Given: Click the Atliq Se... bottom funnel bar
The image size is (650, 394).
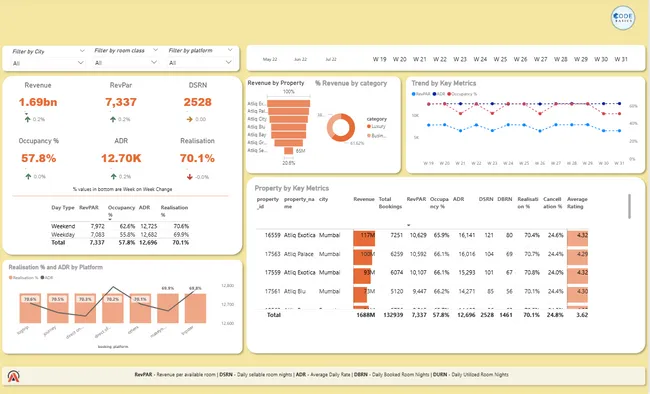Looking at the screenshot, I should click(289, 151).
